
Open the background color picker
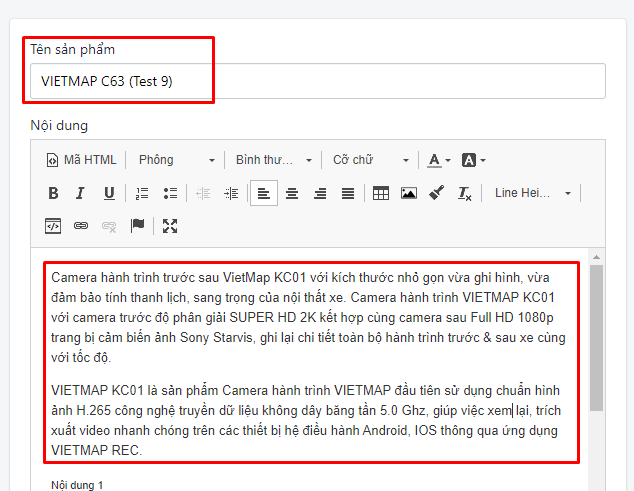[473, 160]
